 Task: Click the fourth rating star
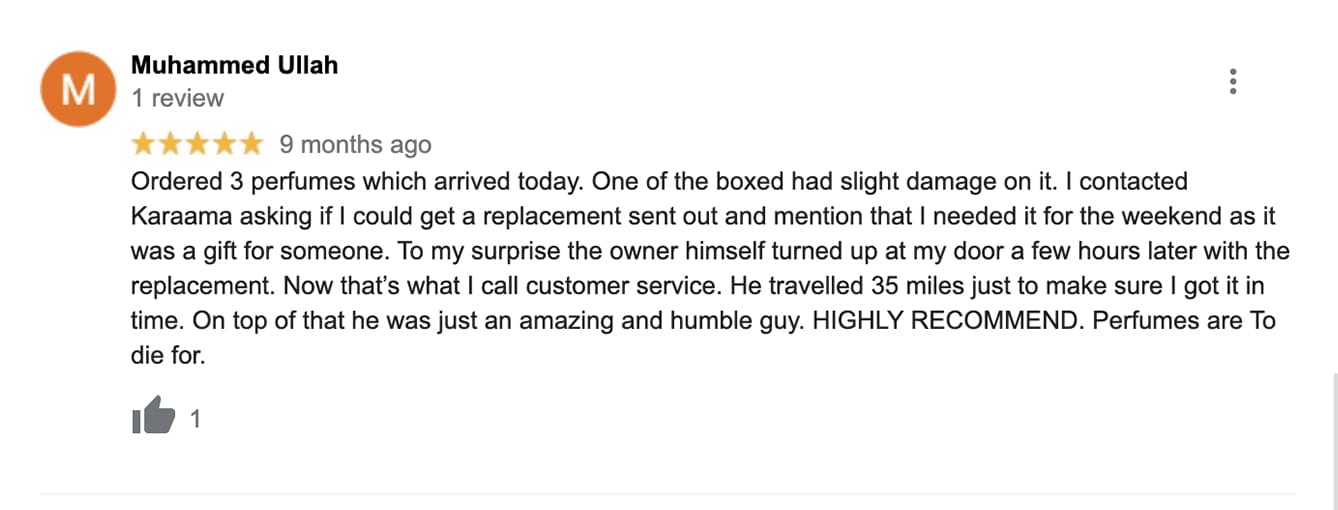[x=224, y=144]
